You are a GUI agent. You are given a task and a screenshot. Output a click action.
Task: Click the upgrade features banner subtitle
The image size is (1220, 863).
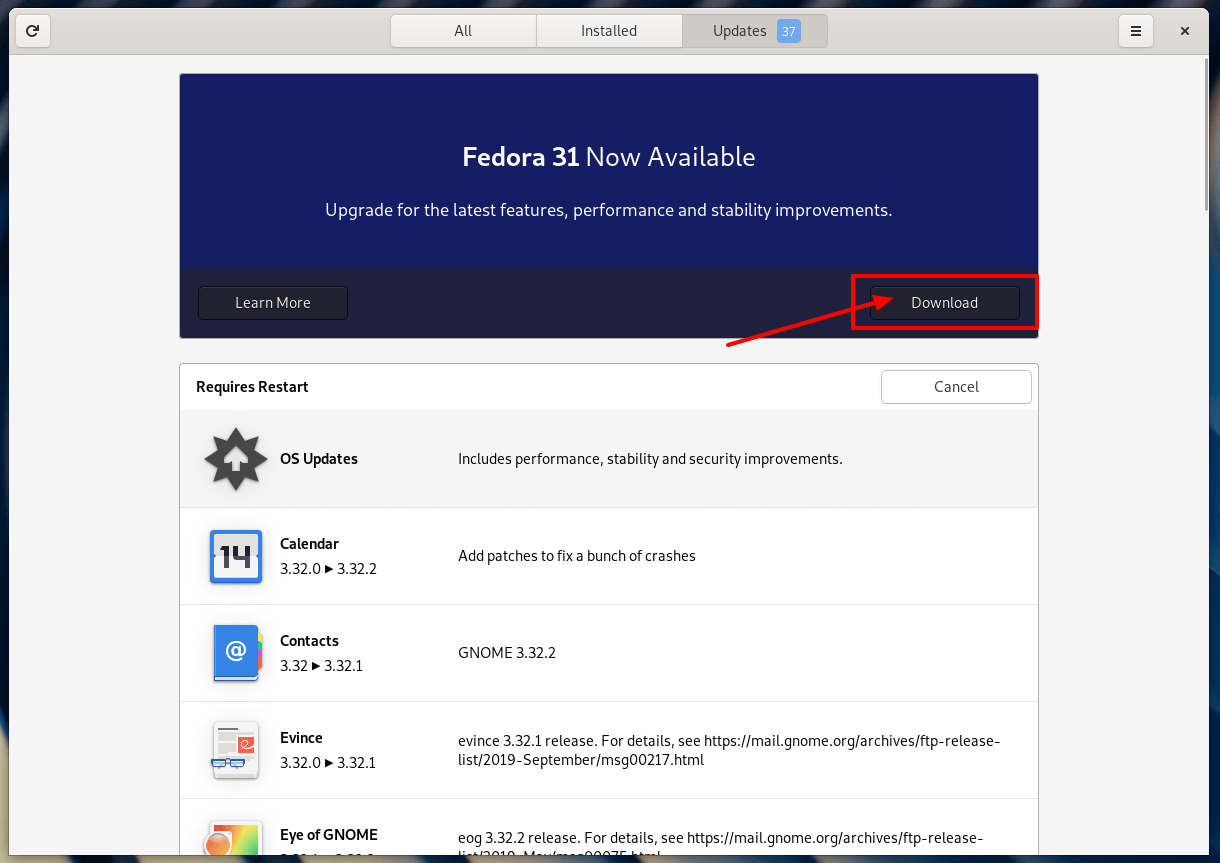pos(608,211)
